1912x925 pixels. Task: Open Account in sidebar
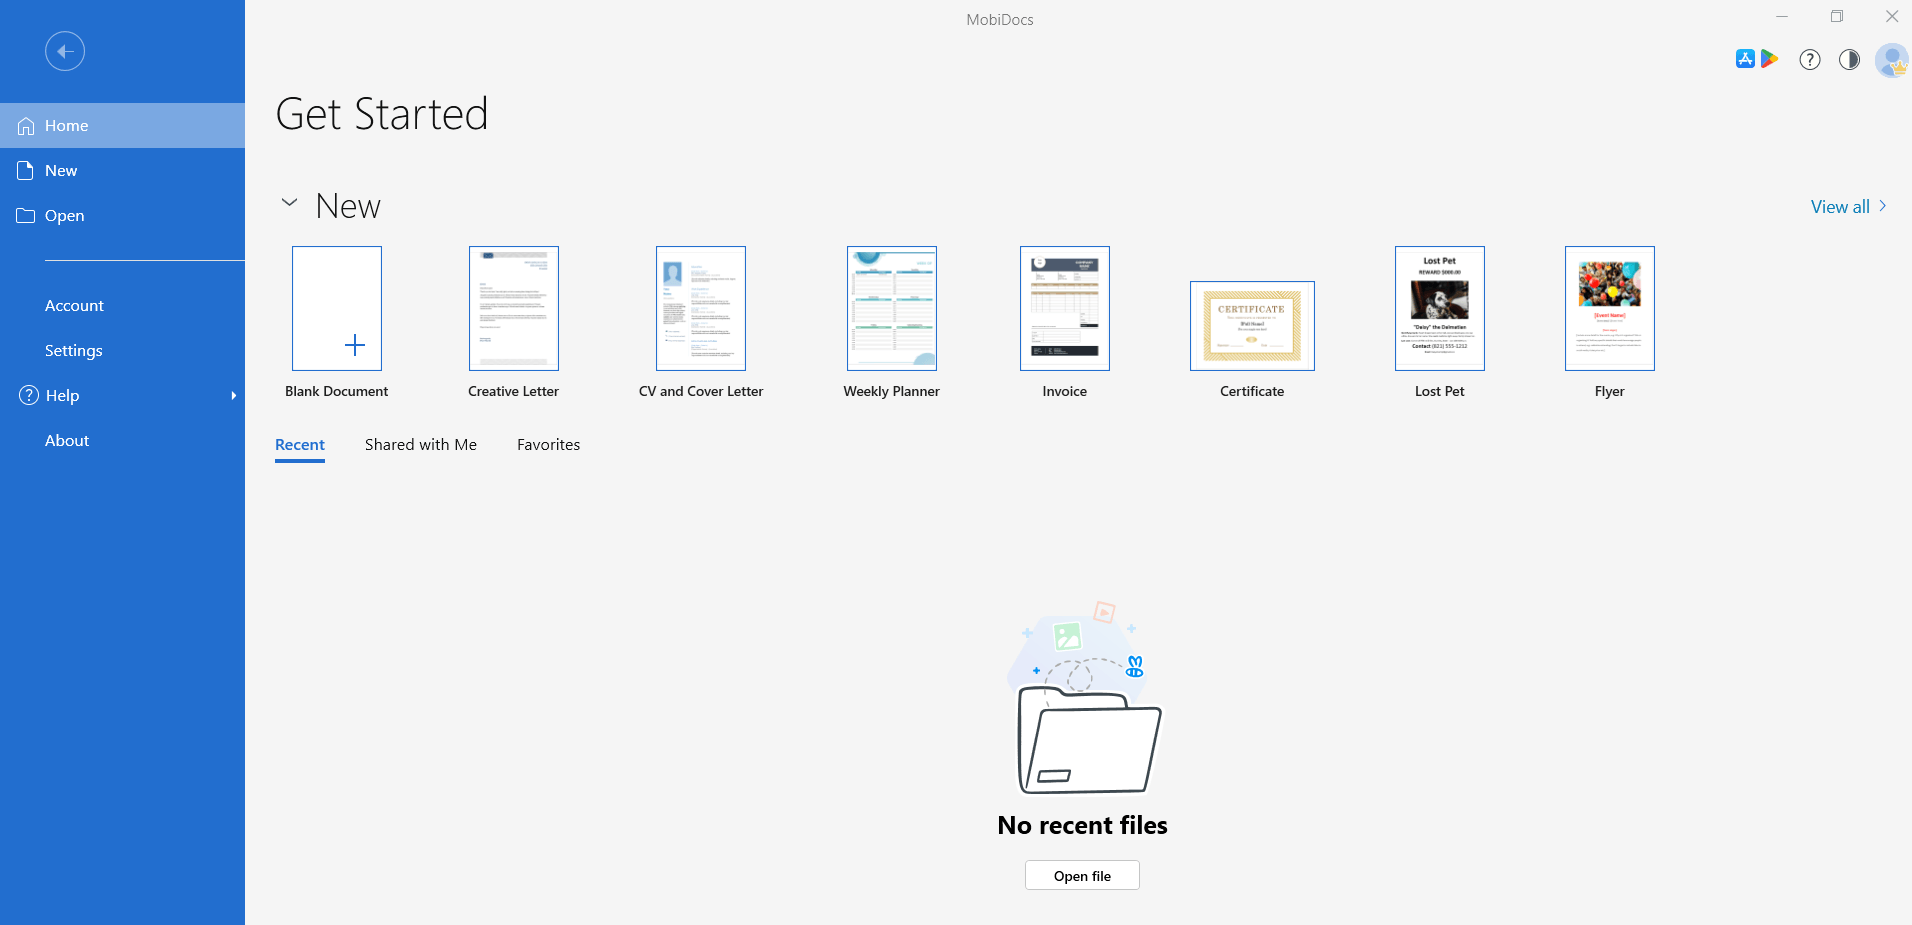click(74, 306)
